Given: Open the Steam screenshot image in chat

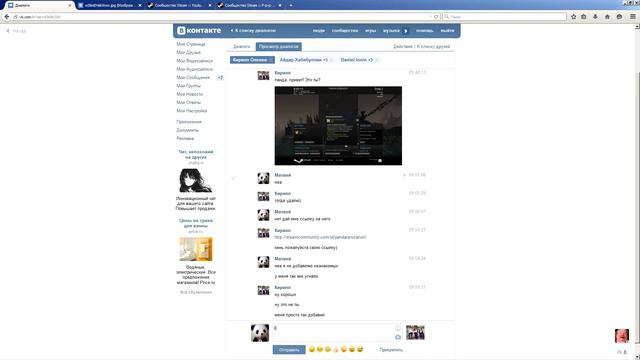Looking at the screenshot, I should pos(338,126).
